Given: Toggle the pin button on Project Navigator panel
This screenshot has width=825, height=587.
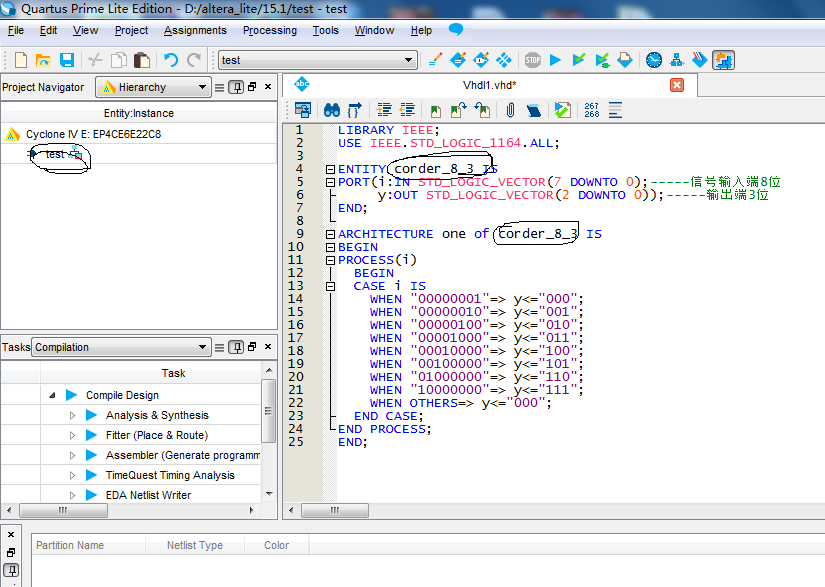Looking at the screenshot, I should click(x=236, y=87).
